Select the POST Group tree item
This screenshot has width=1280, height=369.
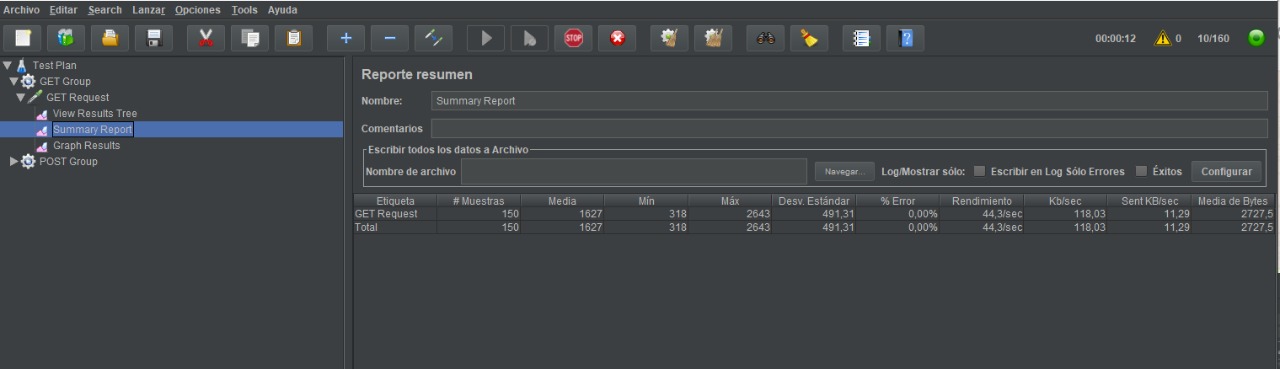[68, 161]
